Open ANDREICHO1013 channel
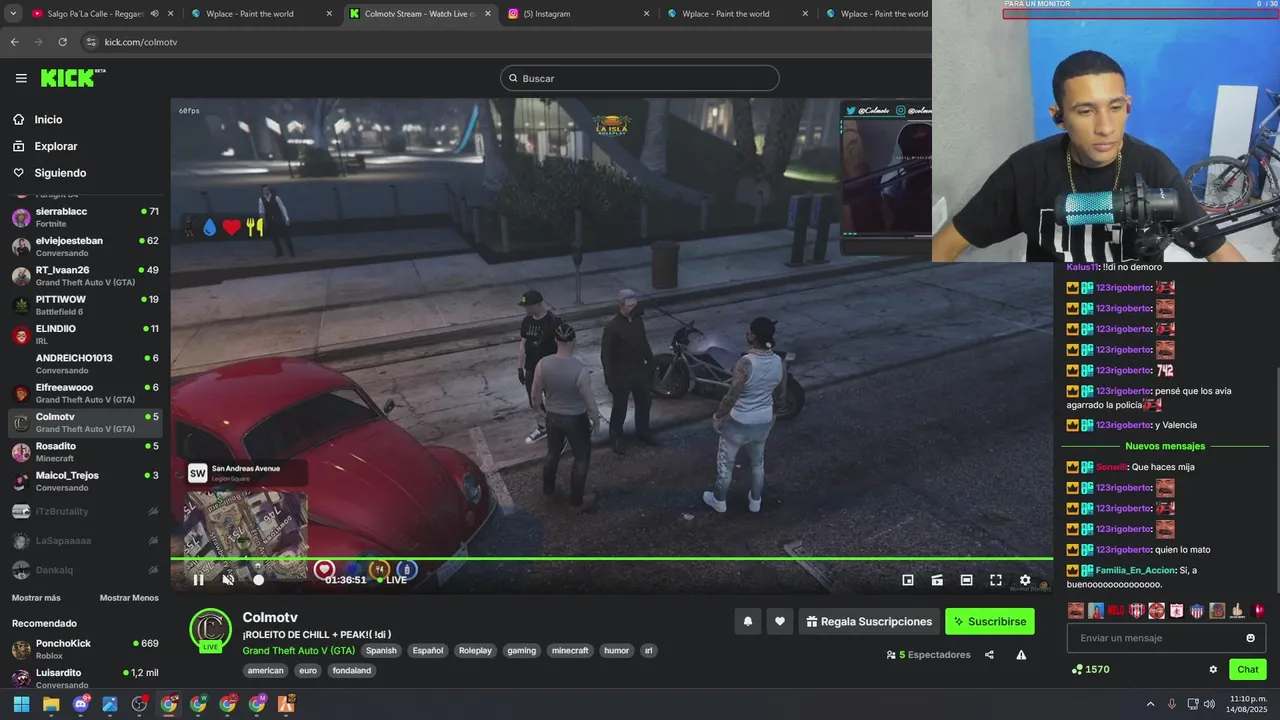 [x=85, y=364]
